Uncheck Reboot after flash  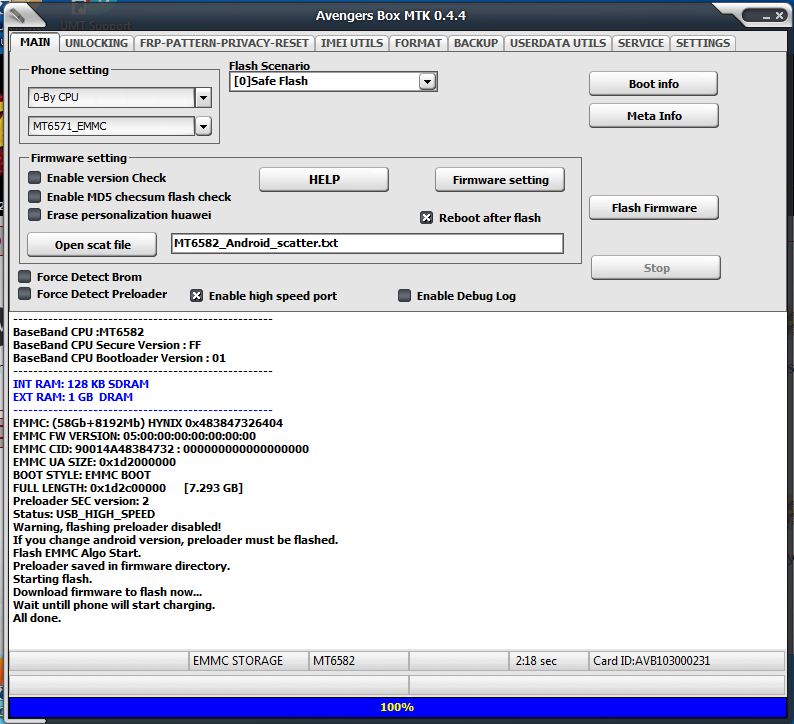(x=426, y=218)
